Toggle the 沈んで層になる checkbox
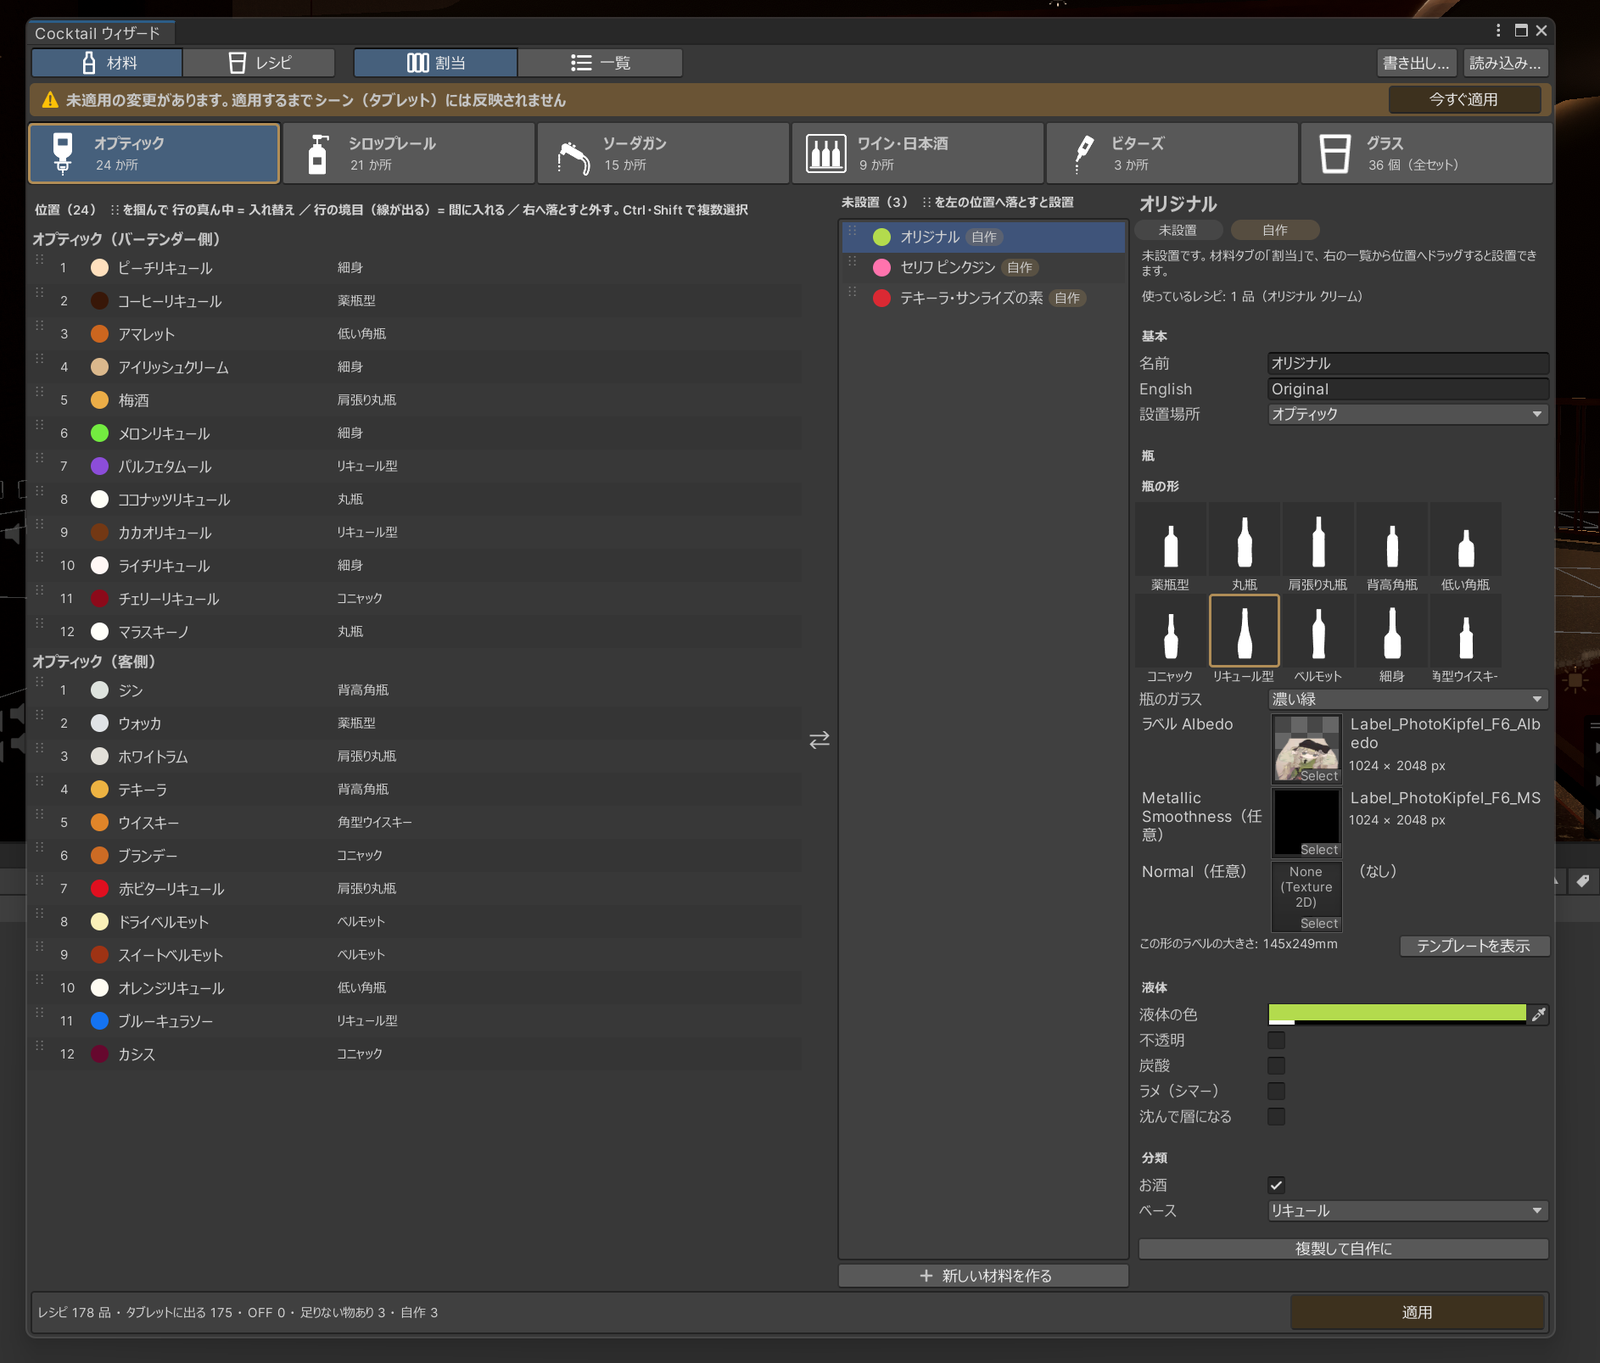This screenshot has height=1363, width=1600. point(1276,1116)
